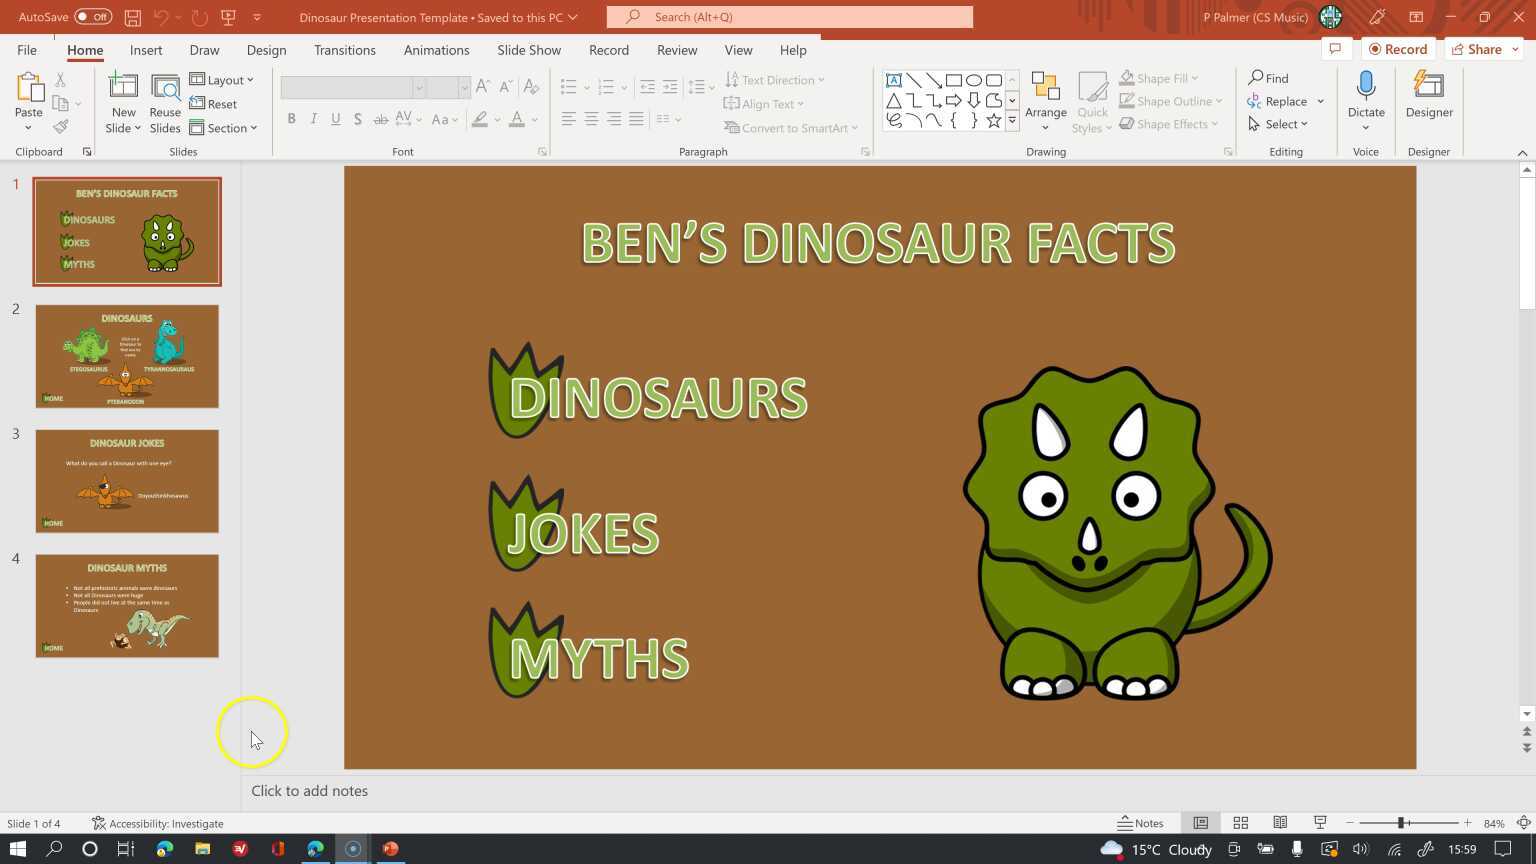Open the Dictate voice tool
Viewport: 1536px width, 864px height.
(x=1366, y=97)
